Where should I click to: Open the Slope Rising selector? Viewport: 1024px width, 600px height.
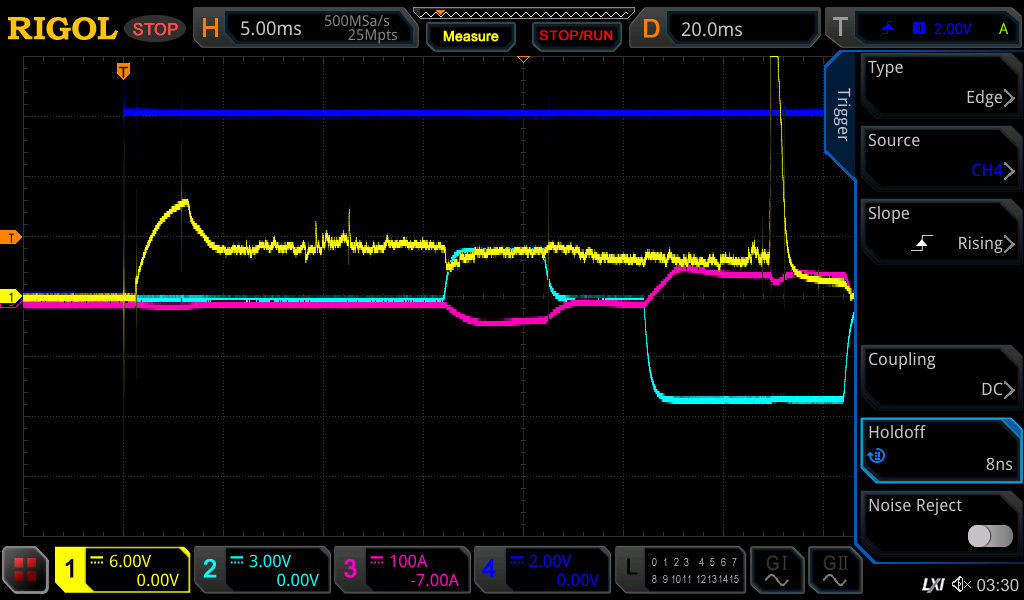(940, 229)
